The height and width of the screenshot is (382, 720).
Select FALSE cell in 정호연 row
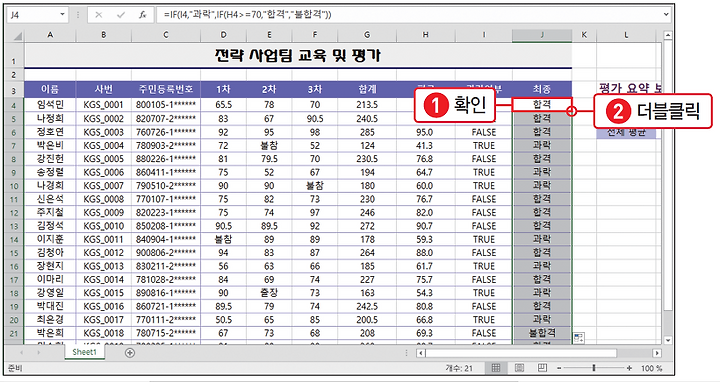click(484, 132)
